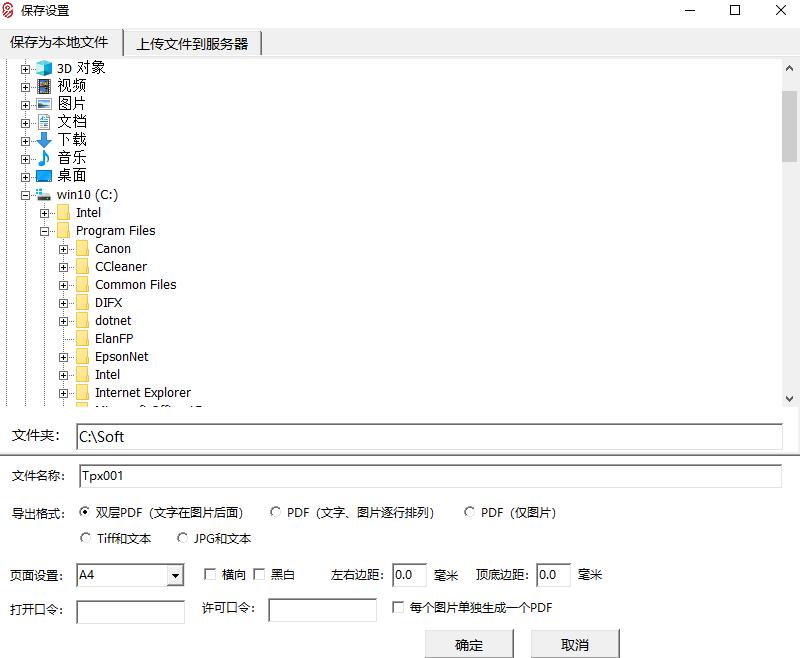
Task: Click the DIFX folder icon
Action: [x=82, y=303]
